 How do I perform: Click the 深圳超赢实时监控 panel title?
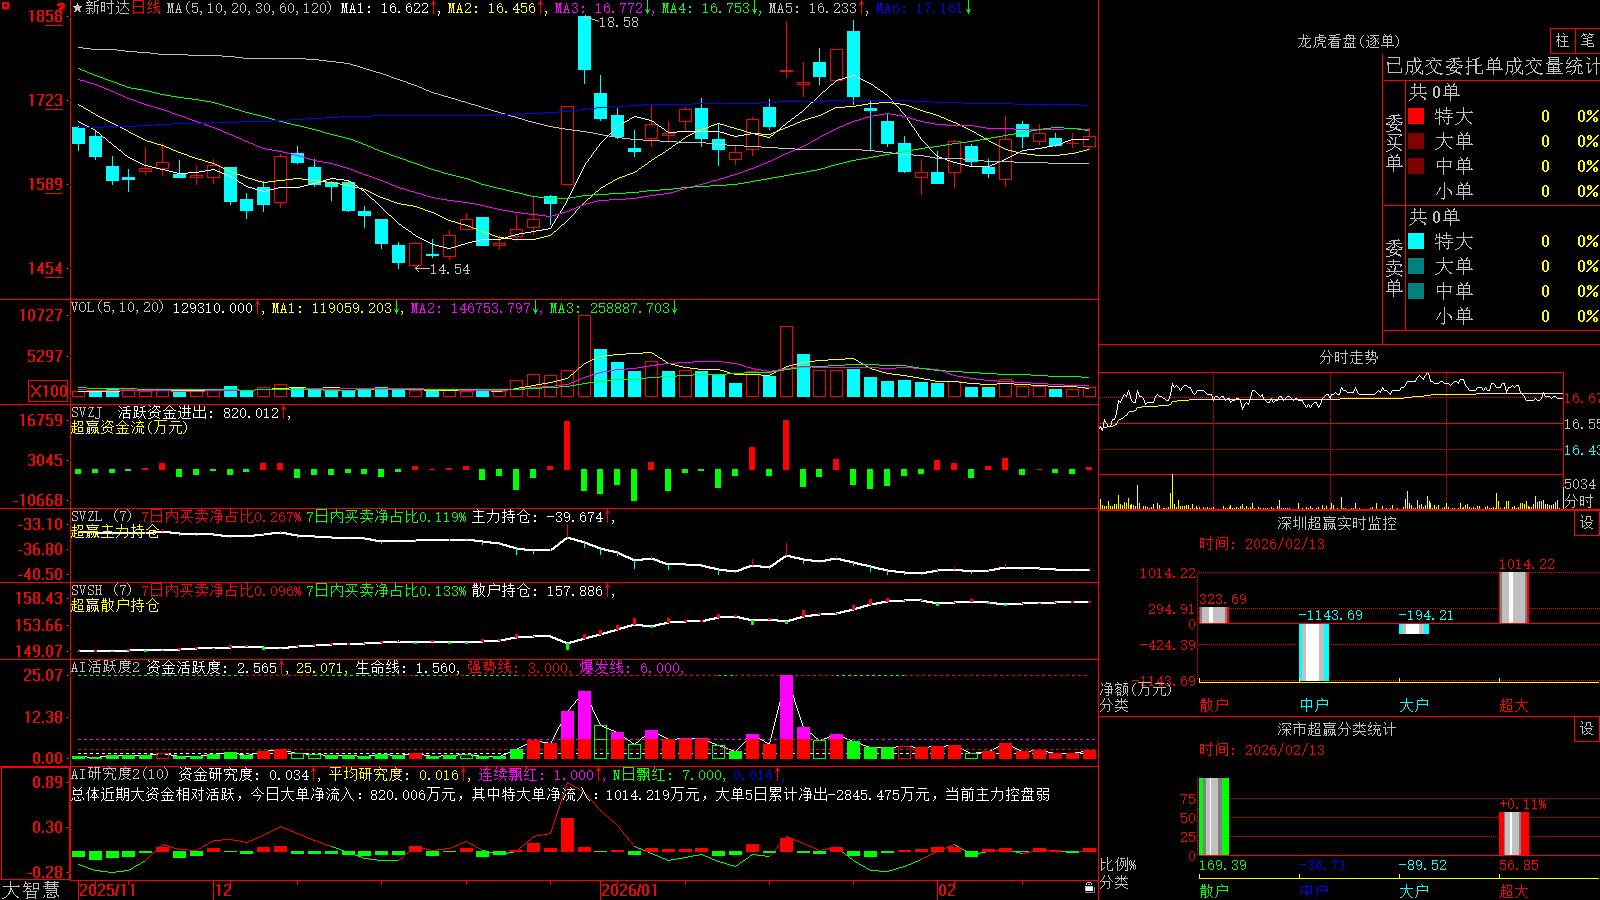[1337, 523]
